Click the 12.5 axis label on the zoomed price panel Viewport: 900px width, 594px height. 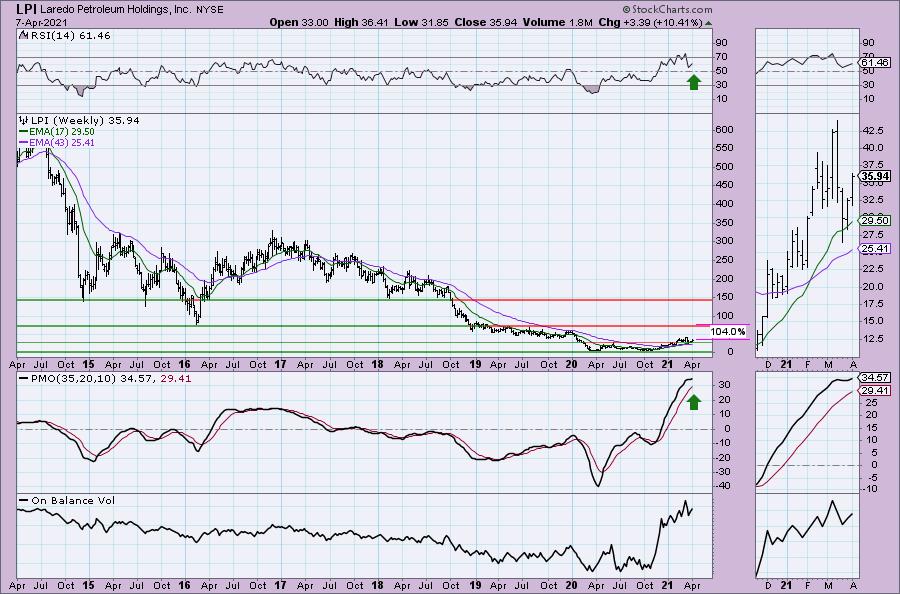872,339
